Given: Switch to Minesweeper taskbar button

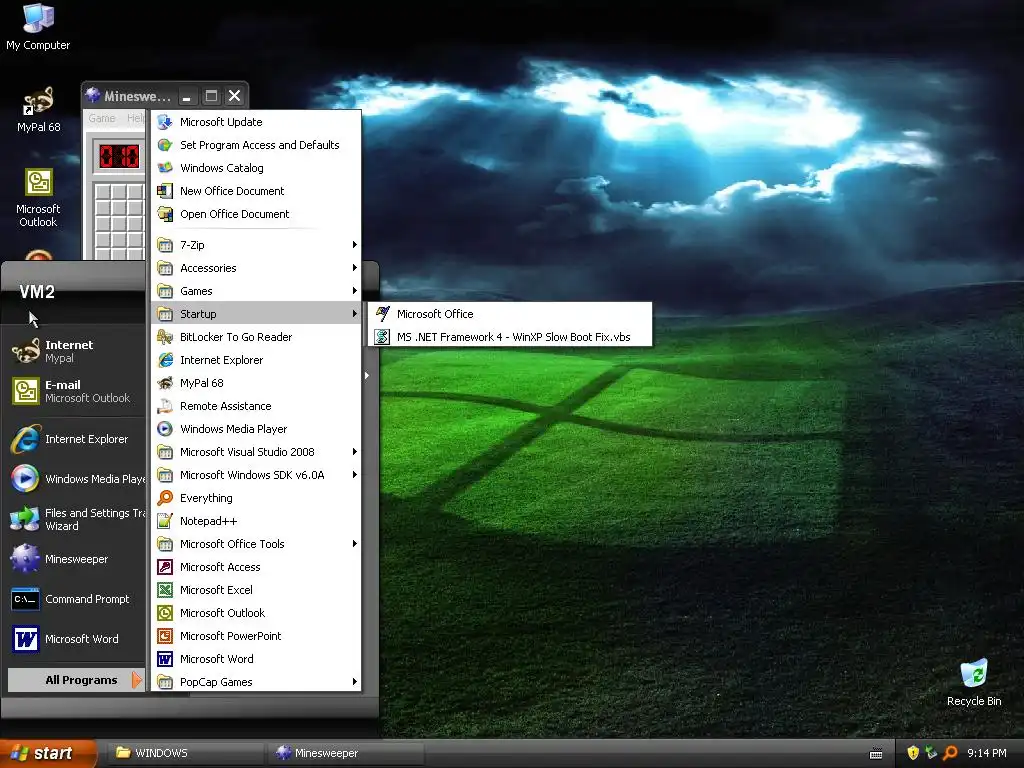Looking at the screenshot, I should coord(346,753).
